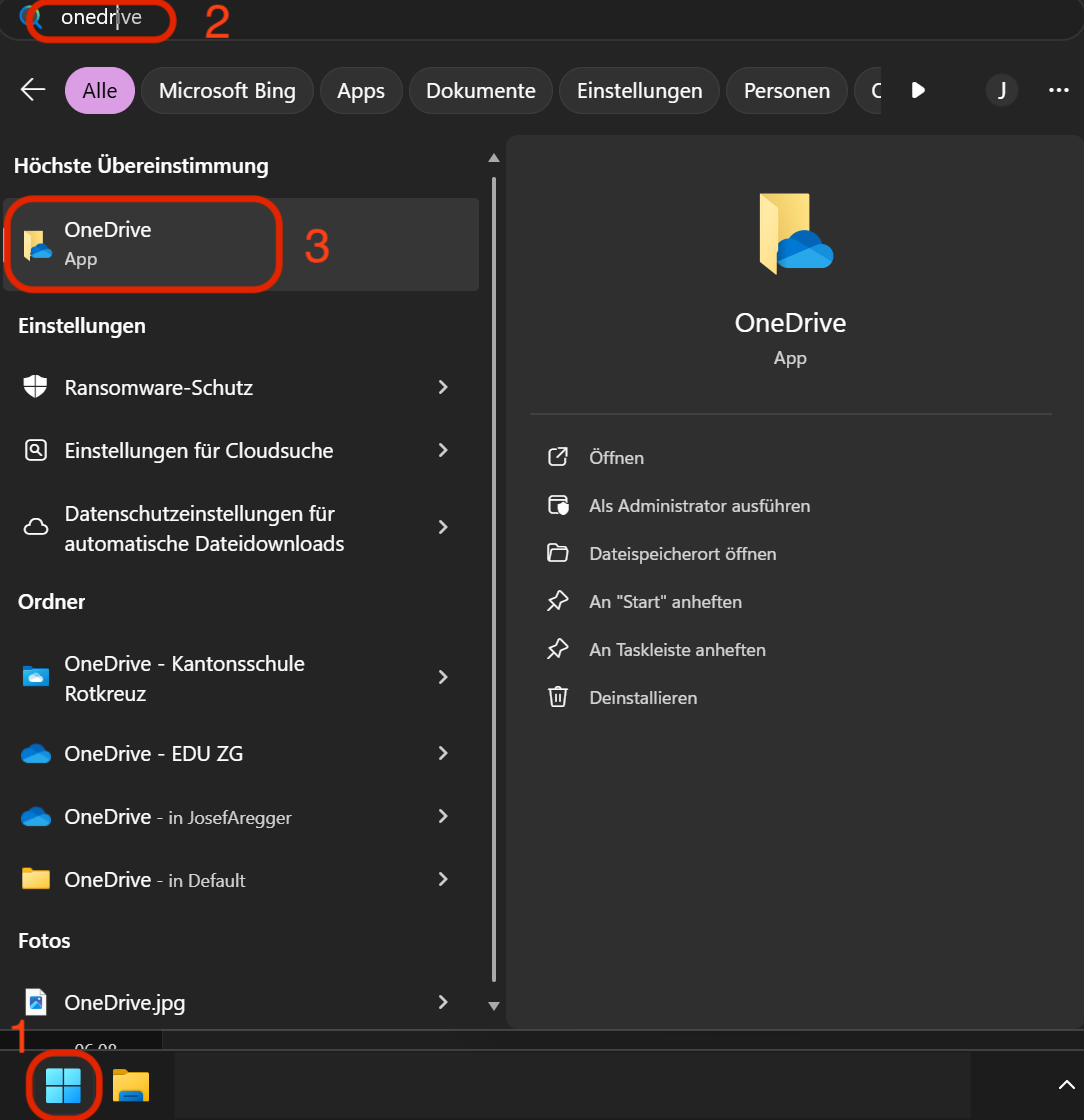1084x1120 pixels.
Task: Click the OneDrive folder icon in best match
Action: click(37, 245)
